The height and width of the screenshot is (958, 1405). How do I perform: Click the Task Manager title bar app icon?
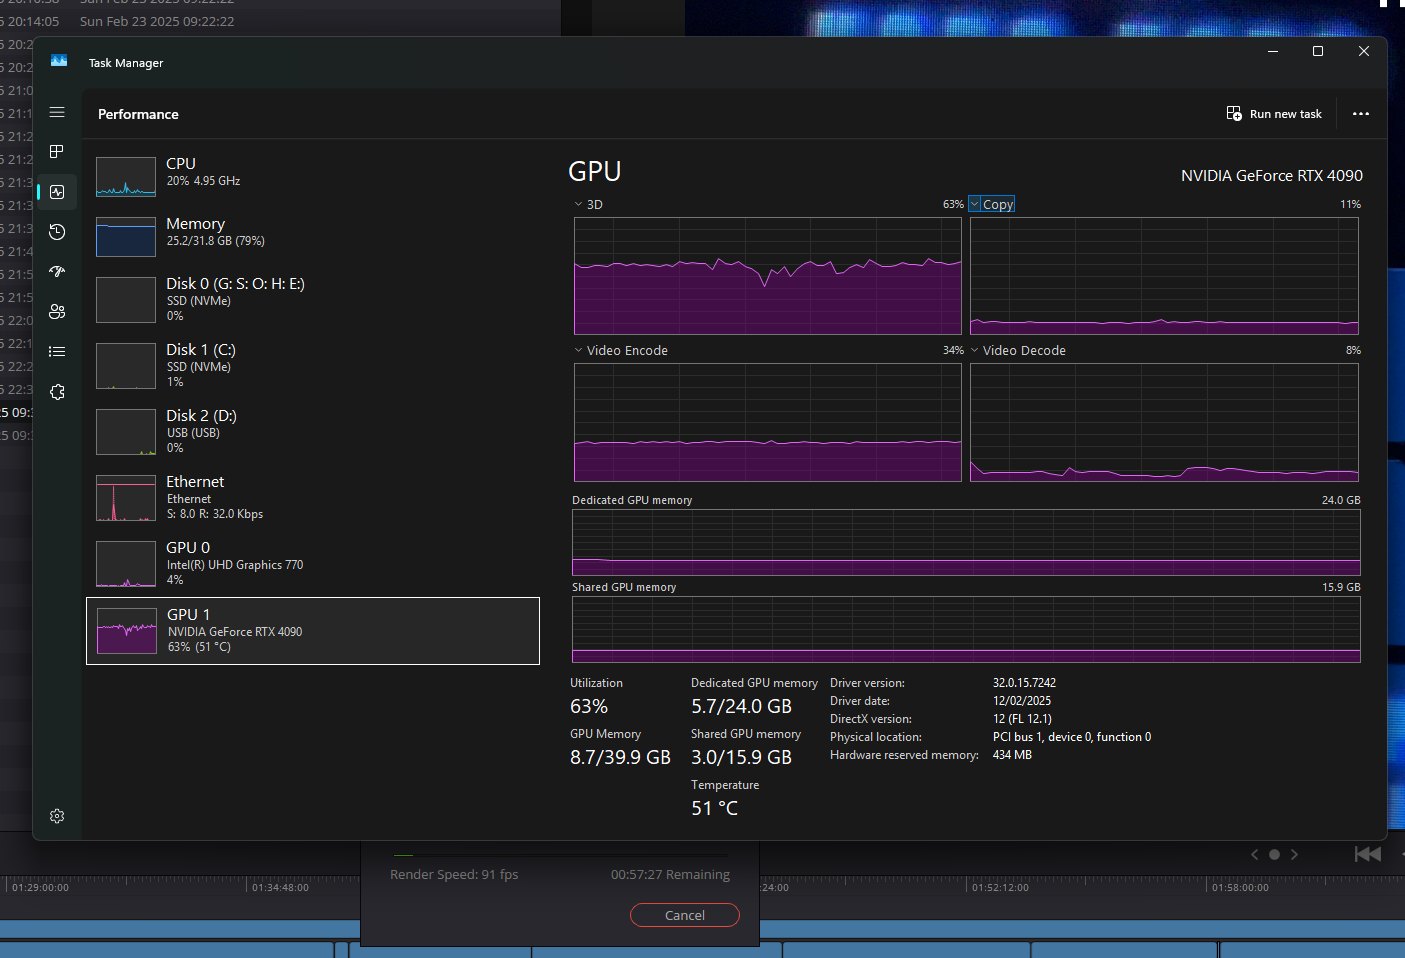59,62
